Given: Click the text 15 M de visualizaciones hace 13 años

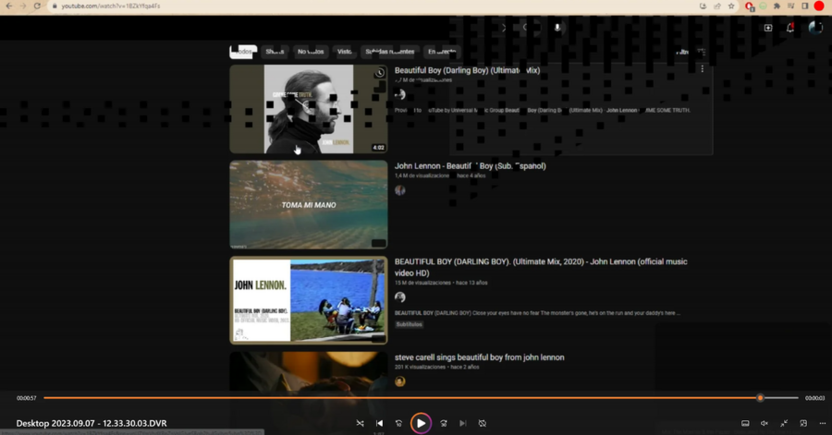Looking at the screenshot, I should 441,283.
